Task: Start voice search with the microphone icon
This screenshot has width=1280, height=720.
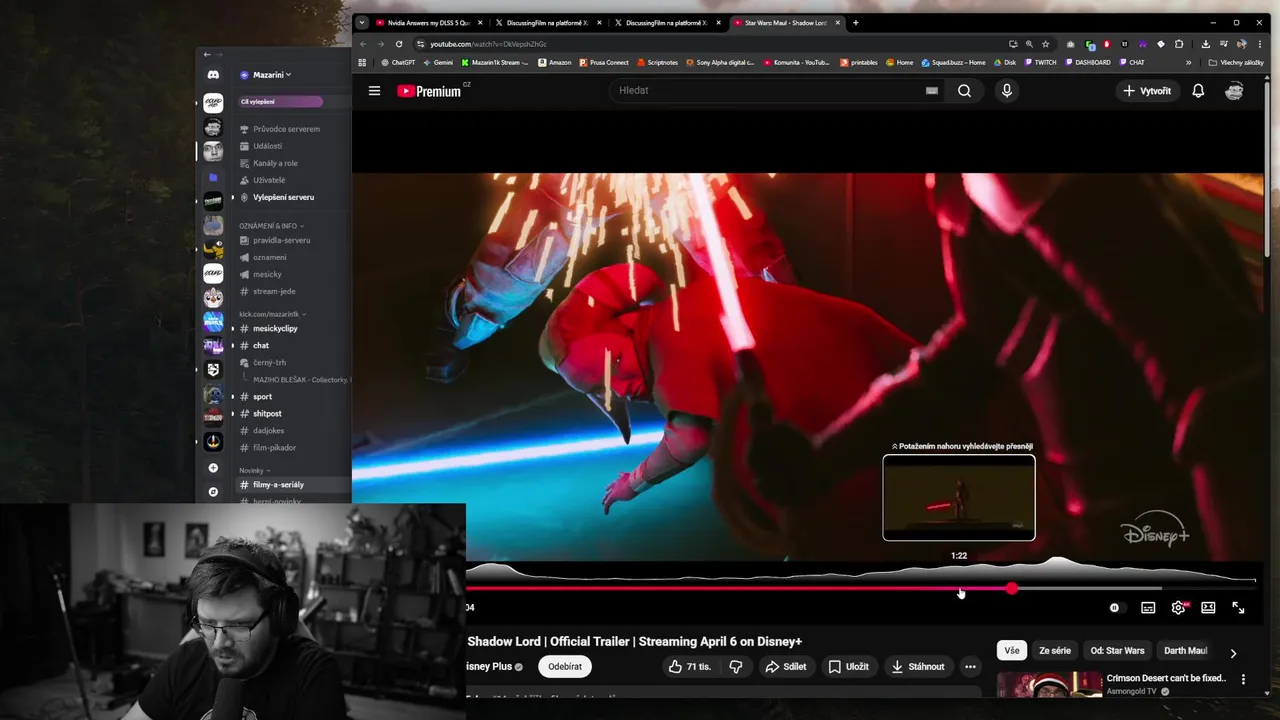Action: click(1007, 91)
